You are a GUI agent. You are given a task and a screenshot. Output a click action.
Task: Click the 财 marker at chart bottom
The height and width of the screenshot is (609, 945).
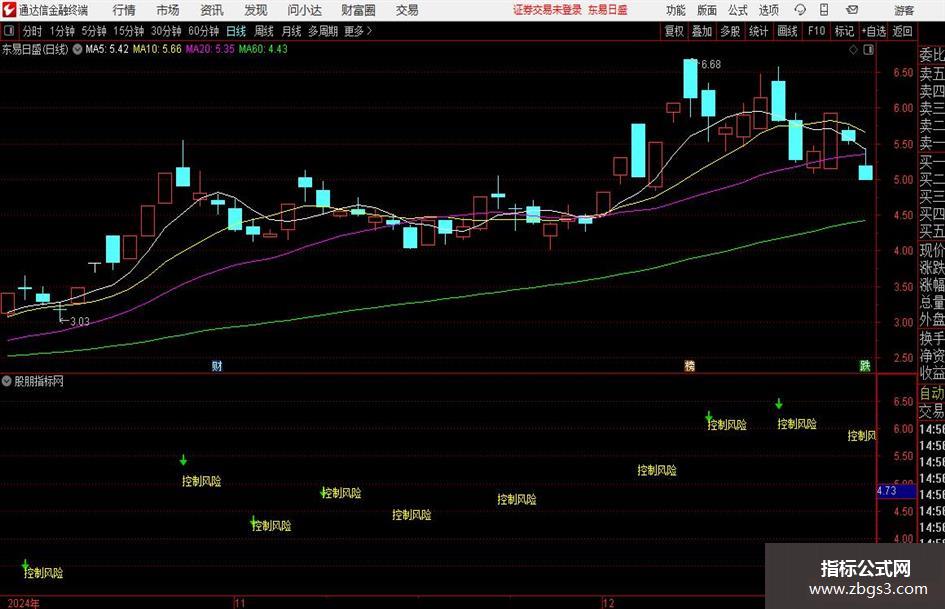point(217,366)
